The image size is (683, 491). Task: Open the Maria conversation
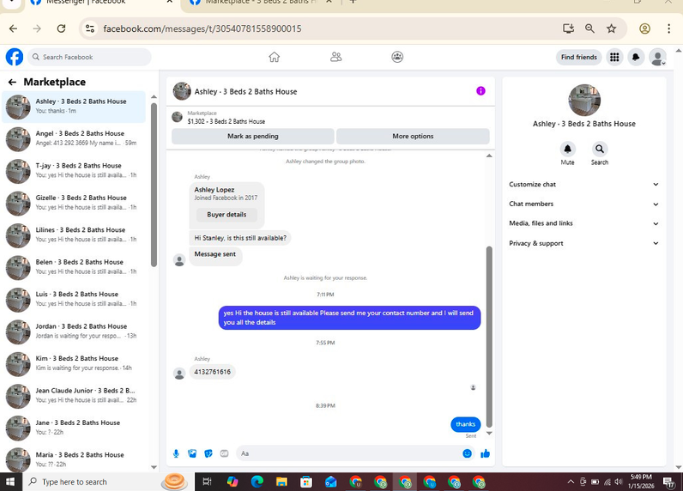[x=74, y=460]
